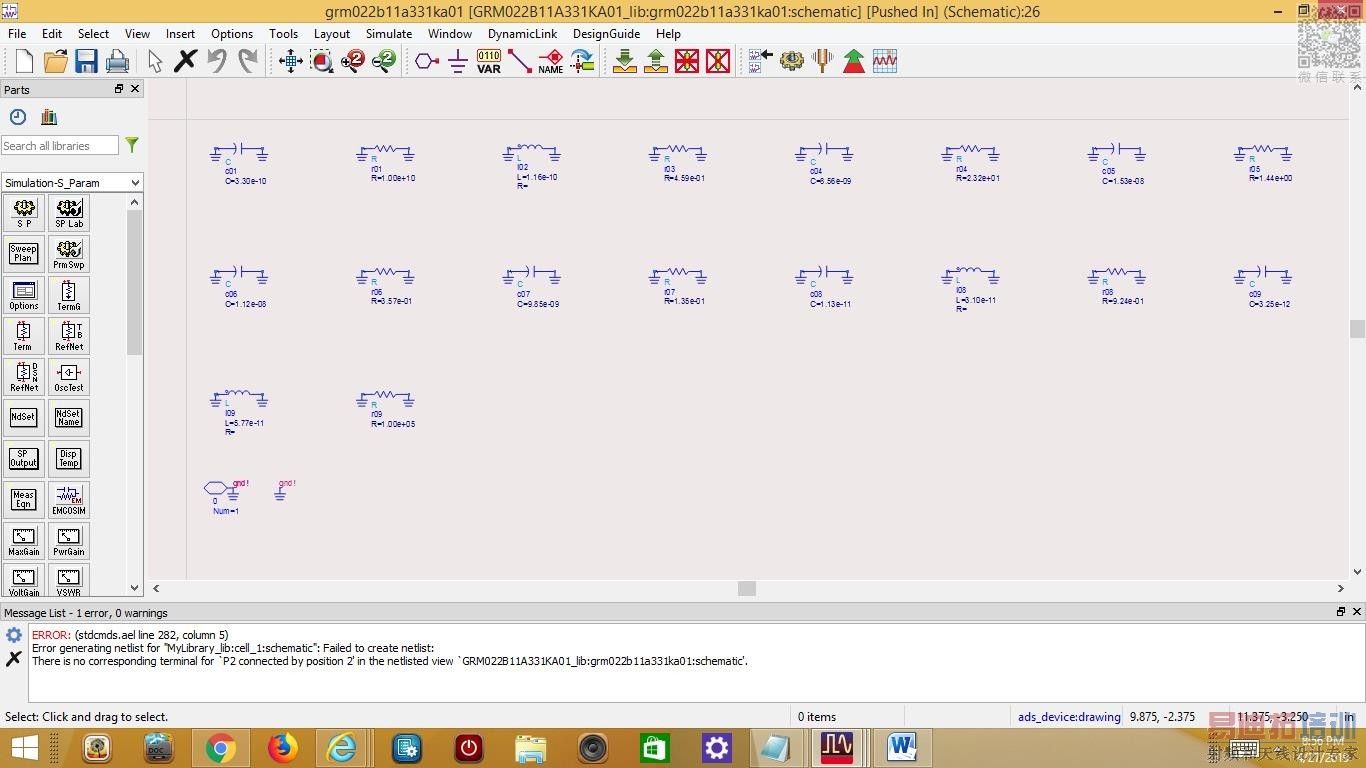Zoom out by two using the minus magnifier
This screenshot has width=1366, height=768.
384,61
